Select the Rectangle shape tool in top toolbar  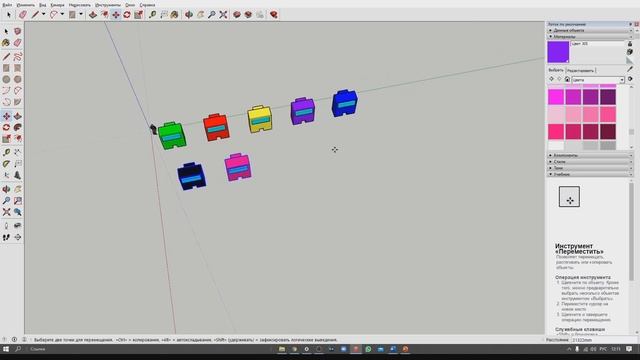pyautogui.click(x=72, y=15)
